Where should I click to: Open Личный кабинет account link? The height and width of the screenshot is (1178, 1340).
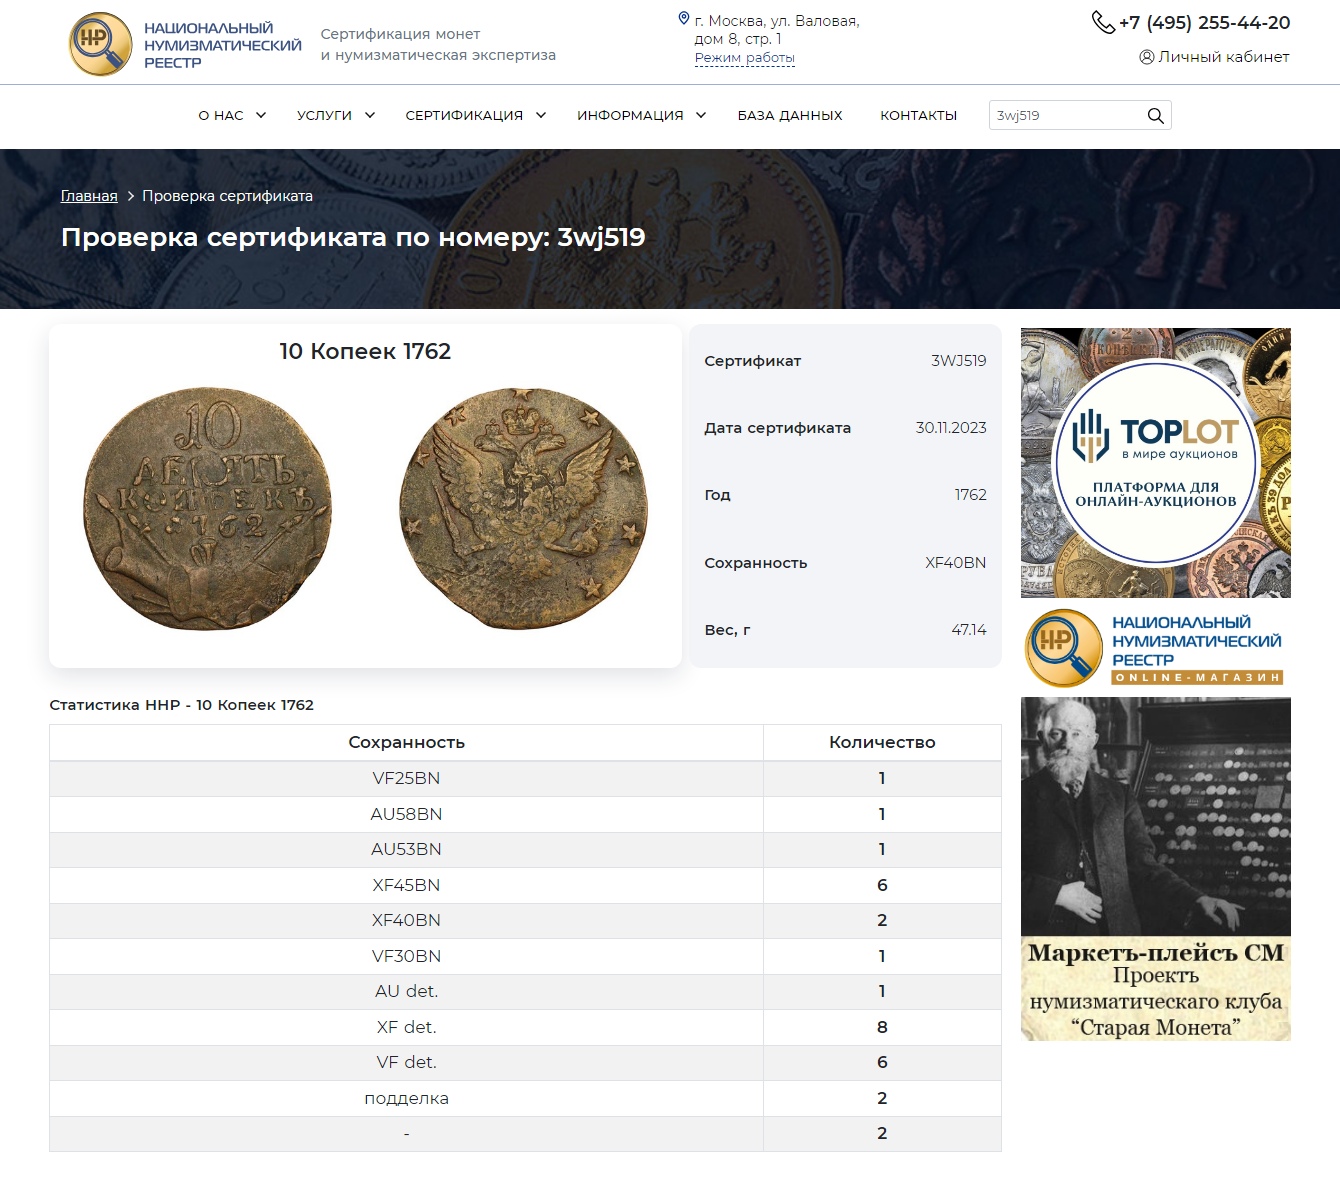point(1223,57)
